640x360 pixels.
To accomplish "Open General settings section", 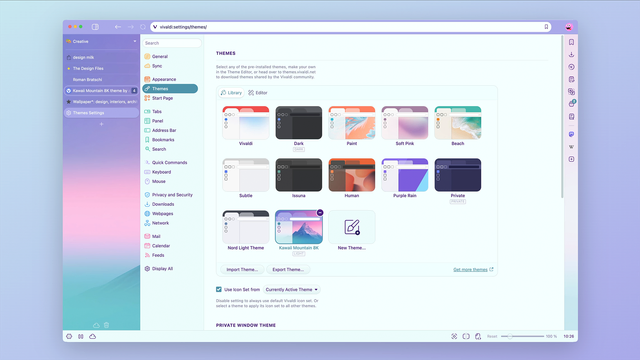I will click(x=156, y=56).
